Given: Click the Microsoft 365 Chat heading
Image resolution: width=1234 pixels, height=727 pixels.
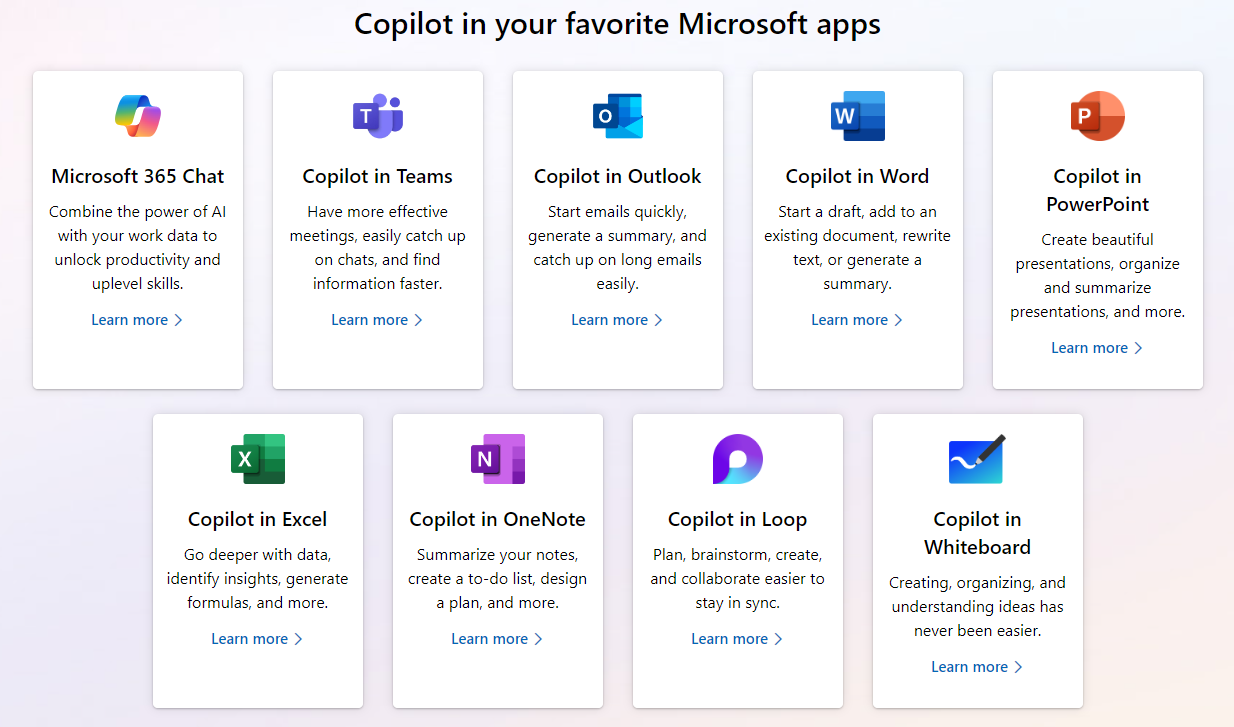Looking at the screenshot, I should (138, 177).
